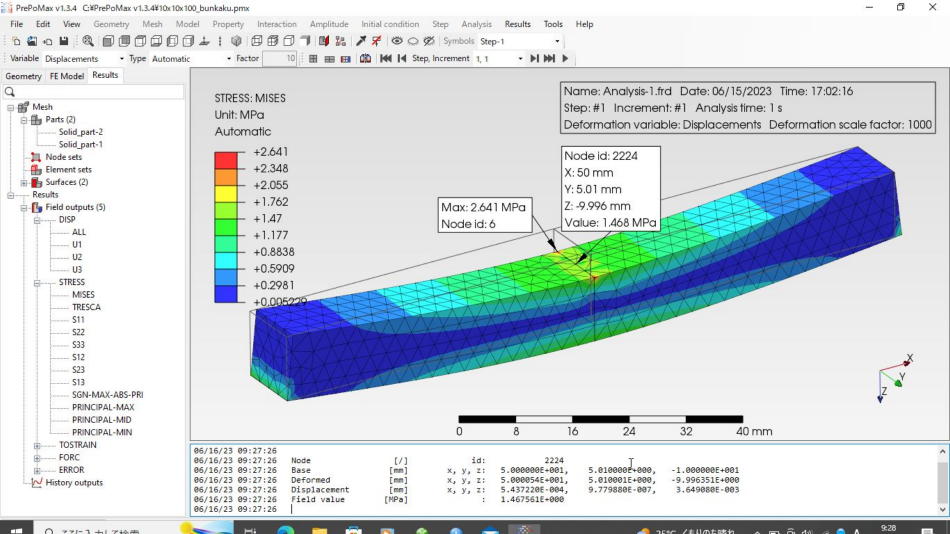
Task: Jump to the first step increment
Action: [x=386, y=59]
